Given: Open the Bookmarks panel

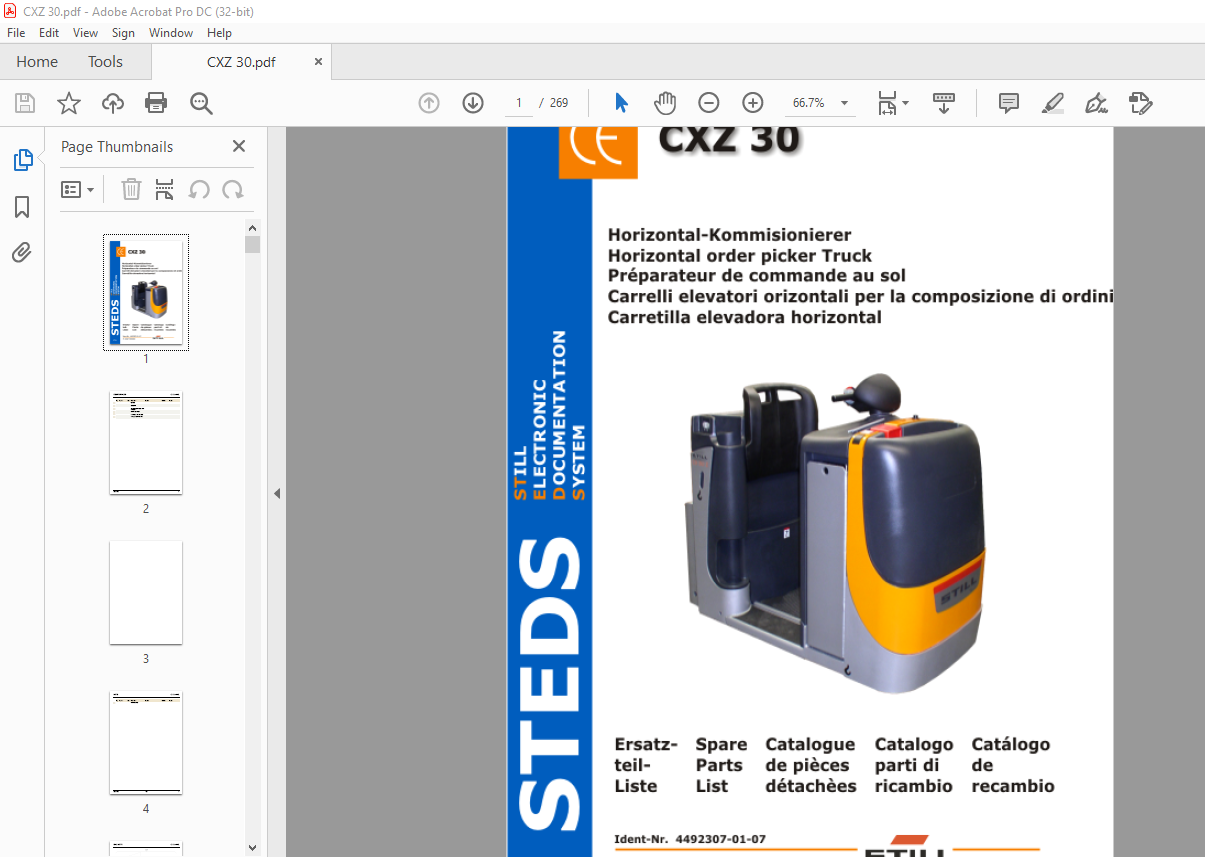Looking at the screenshot, I should pyautogui.click(x=22, y=207).
